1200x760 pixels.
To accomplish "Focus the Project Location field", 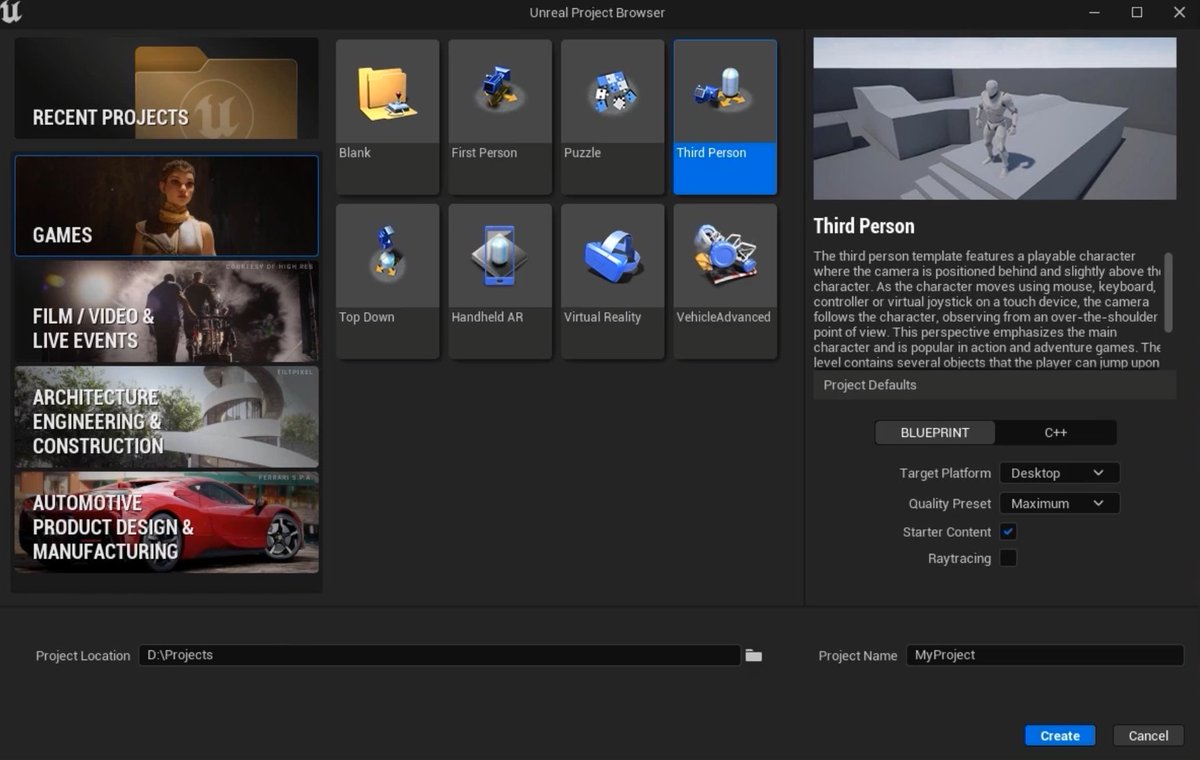I will pyautogui.click(x=439, y=655).
